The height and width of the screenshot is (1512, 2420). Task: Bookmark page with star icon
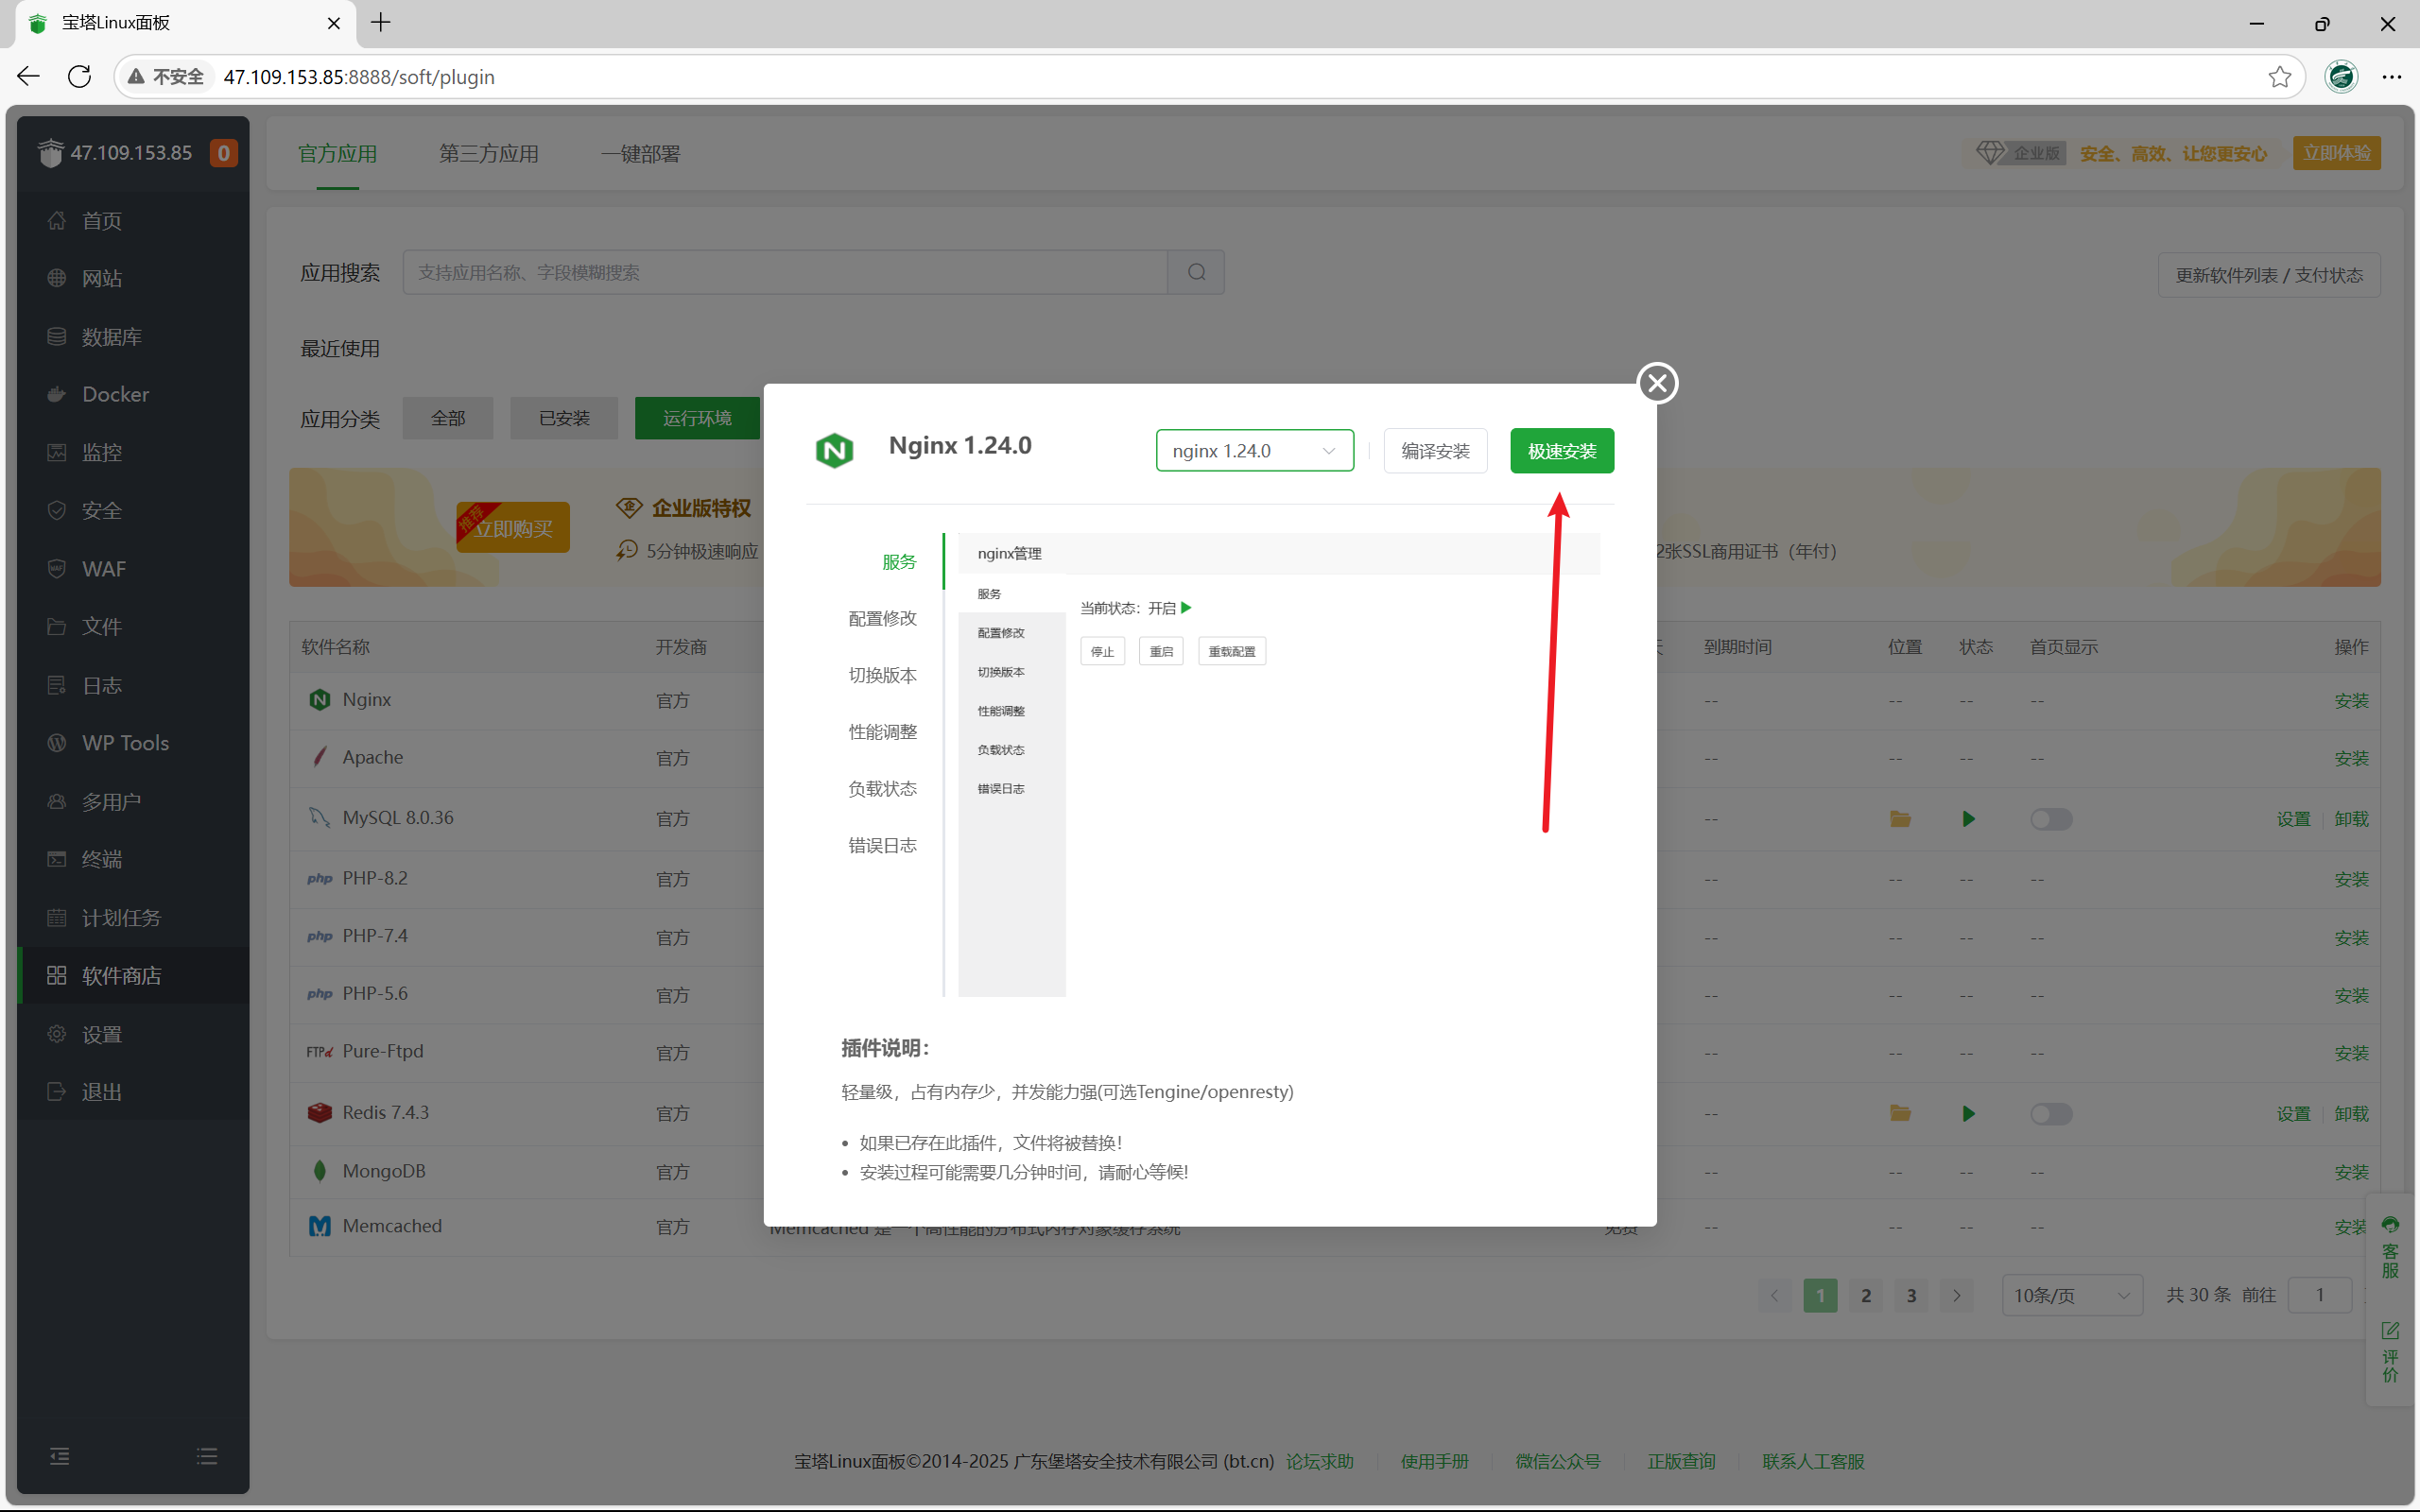click(2279, 77)
